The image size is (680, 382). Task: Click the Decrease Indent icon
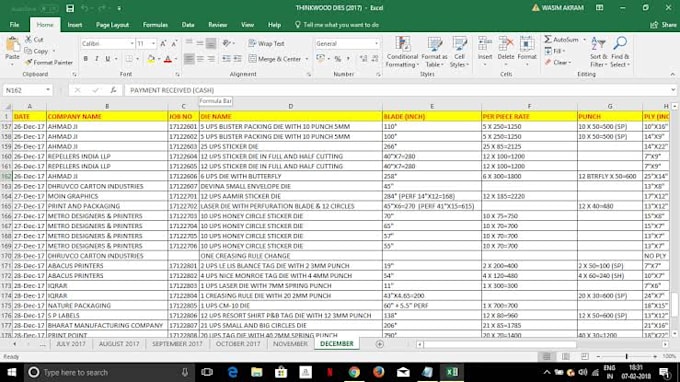click(x=226, y=59)
